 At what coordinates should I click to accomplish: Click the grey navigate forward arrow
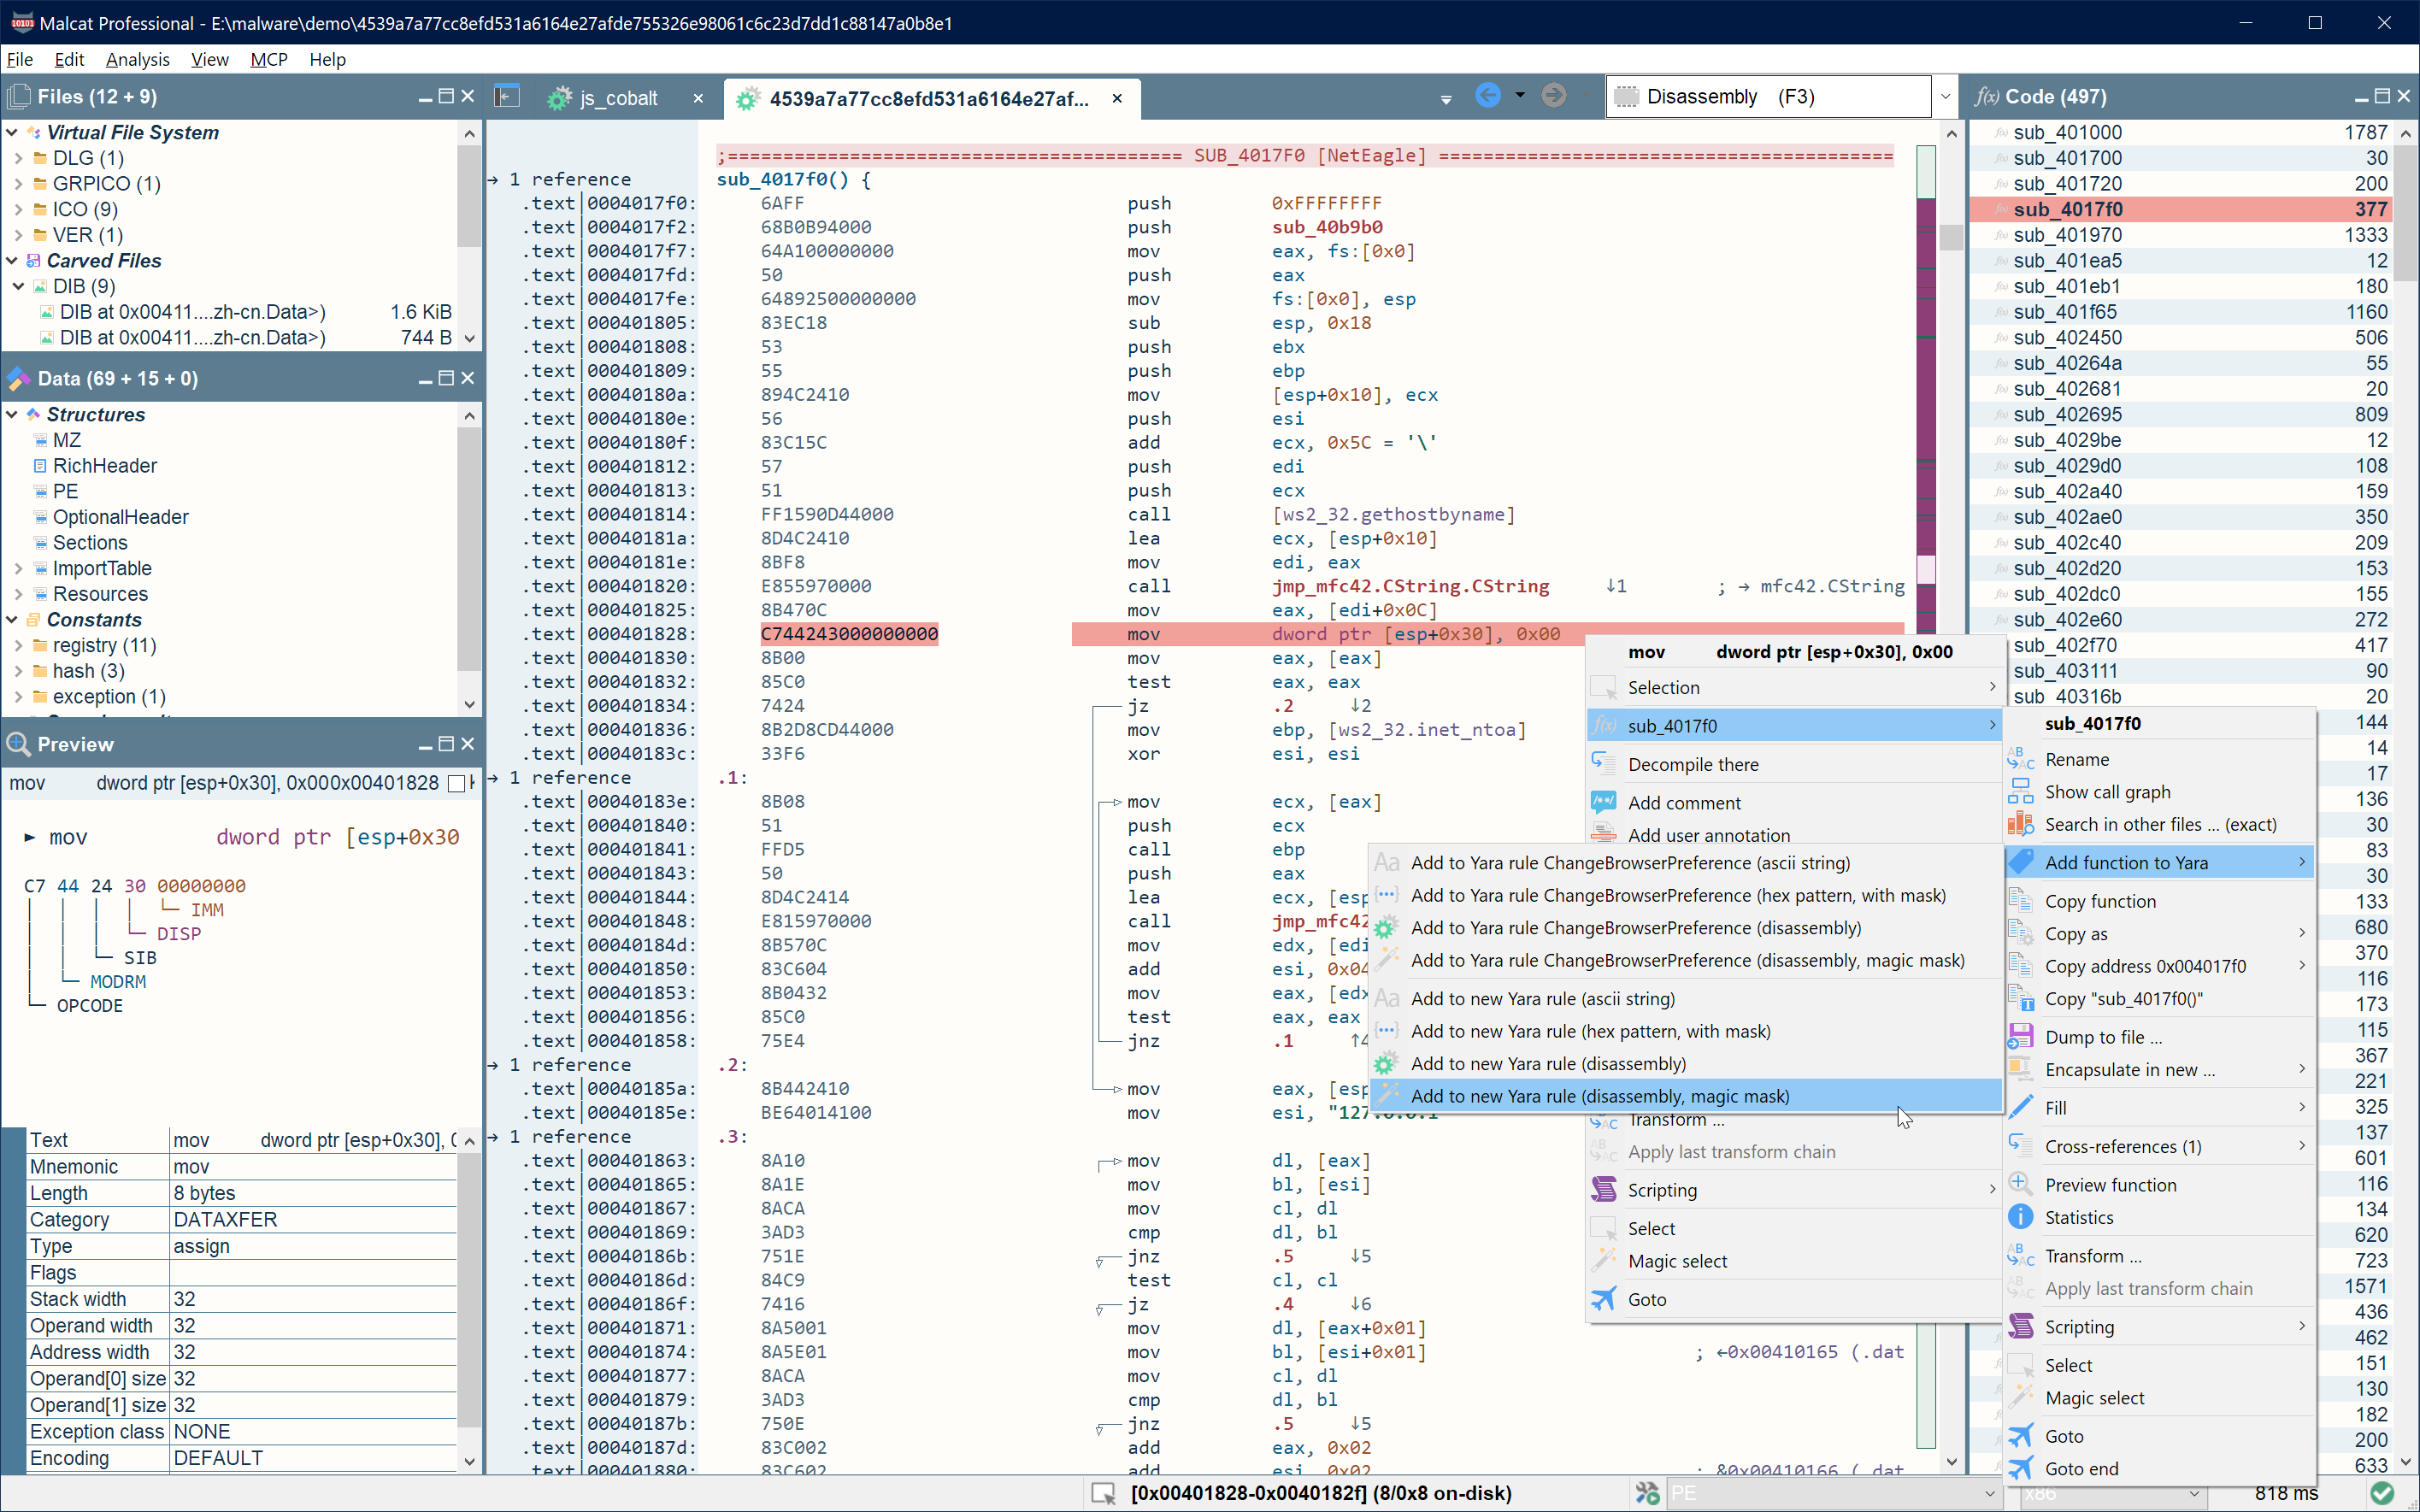click(1553, 96)
